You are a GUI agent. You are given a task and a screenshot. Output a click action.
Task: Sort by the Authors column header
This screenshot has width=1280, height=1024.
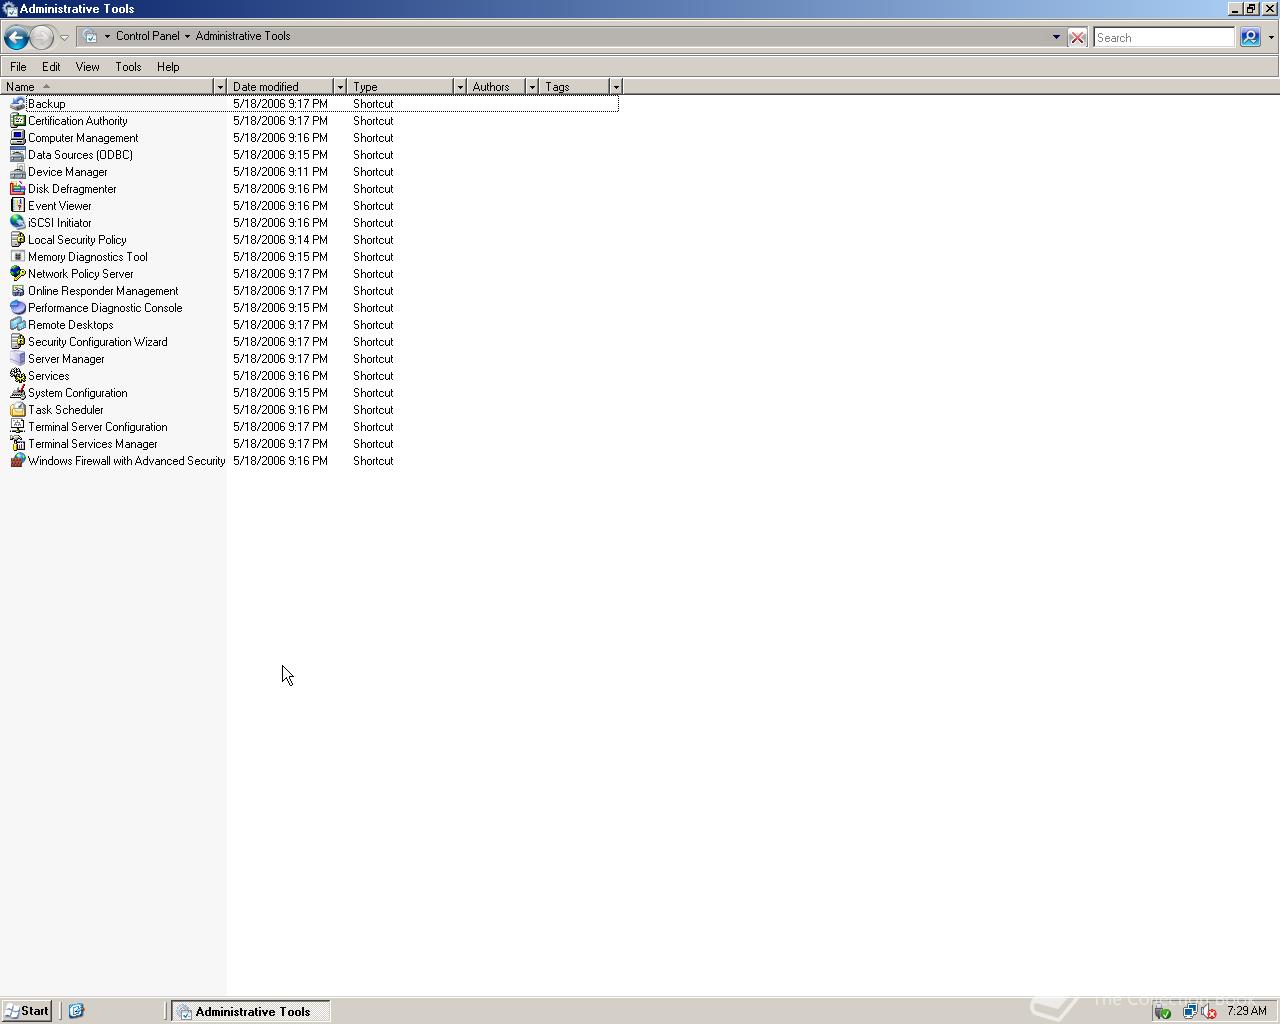[x=497, y=87]
